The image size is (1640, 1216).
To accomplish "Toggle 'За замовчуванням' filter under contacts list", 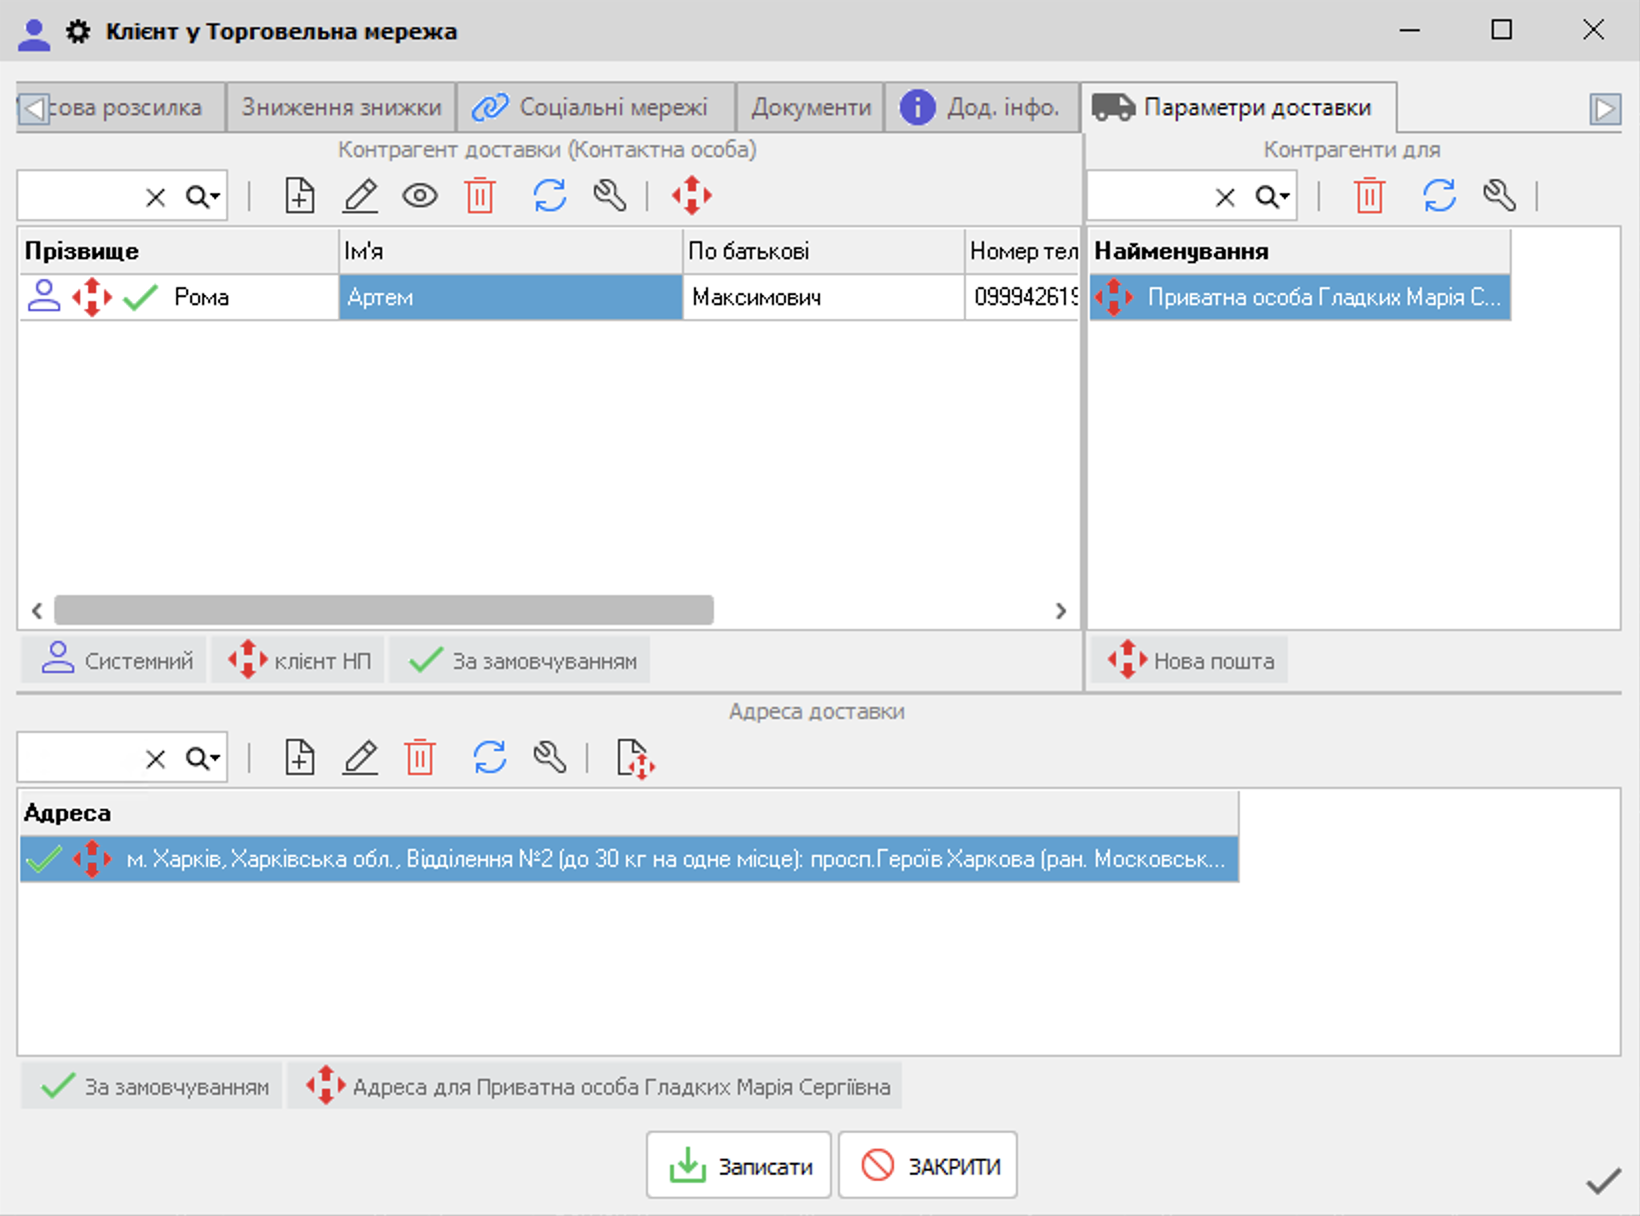I will coord(520,661).
